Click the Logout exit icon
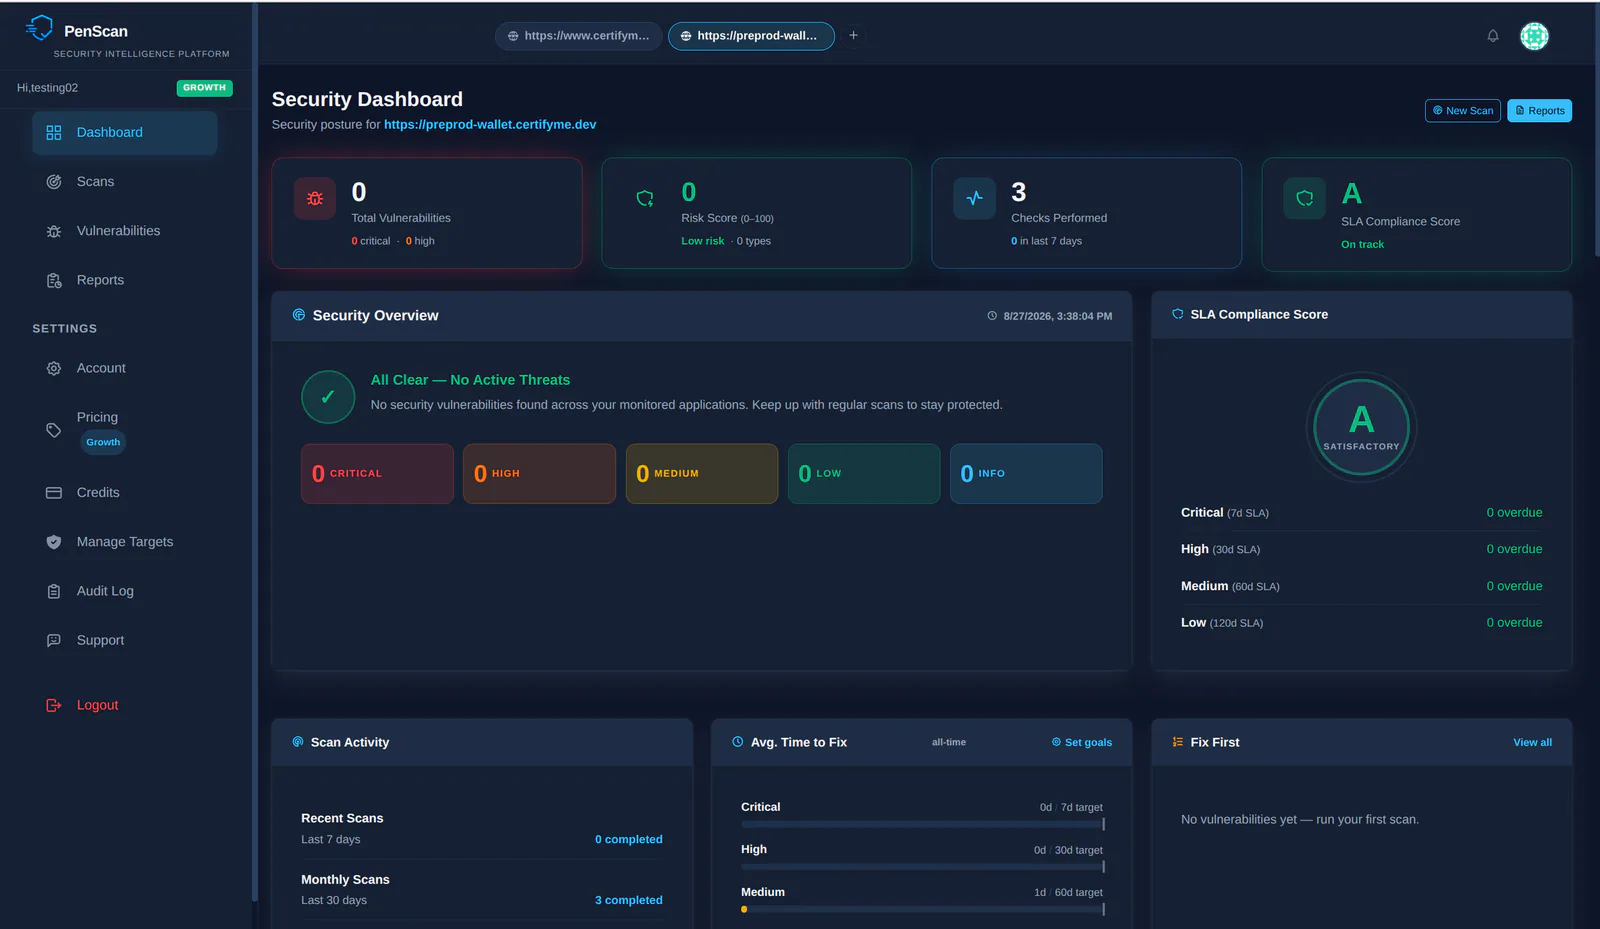 coord(54,705)
